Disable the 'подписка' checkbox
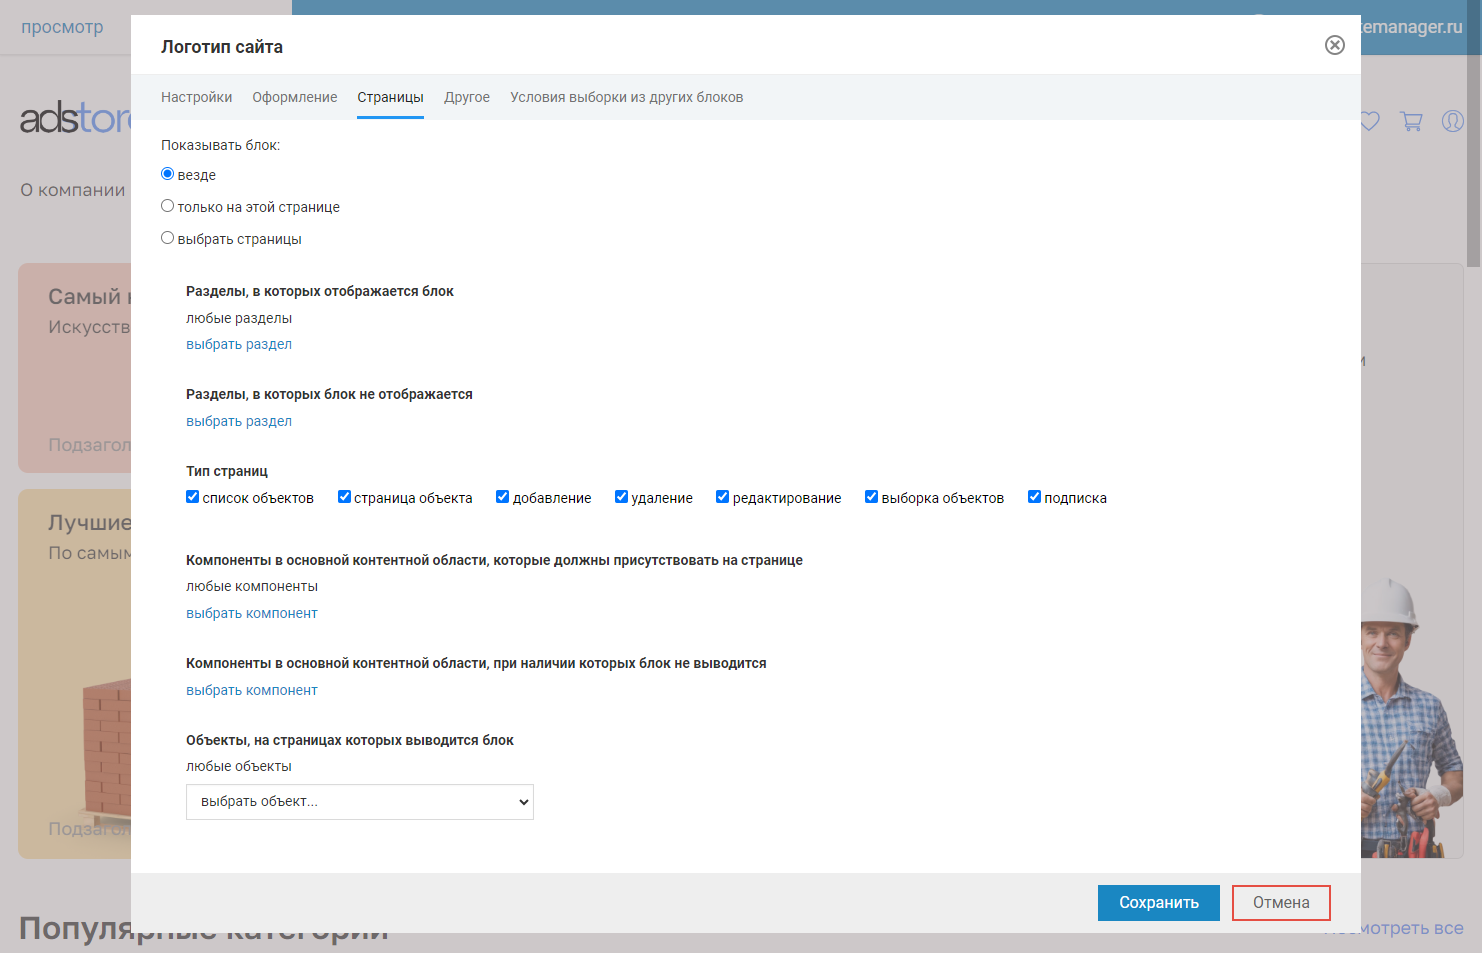This screenshot has width=1482, height=953. (x=1035, y=497)
